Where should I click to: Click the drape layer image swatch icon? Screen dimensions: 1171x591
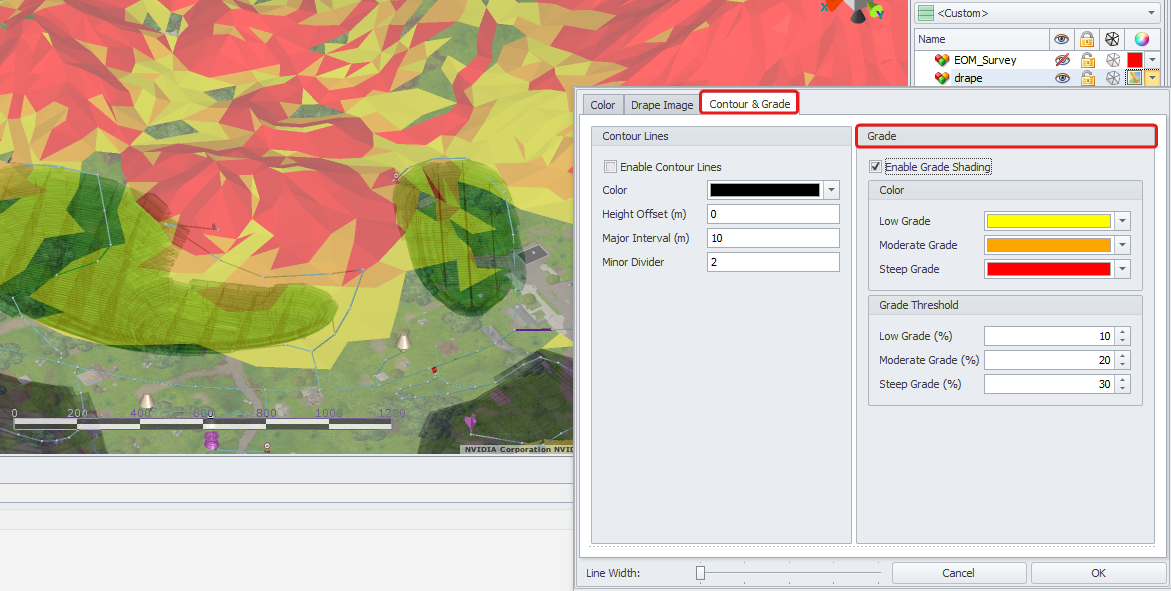coord(1135,78)
